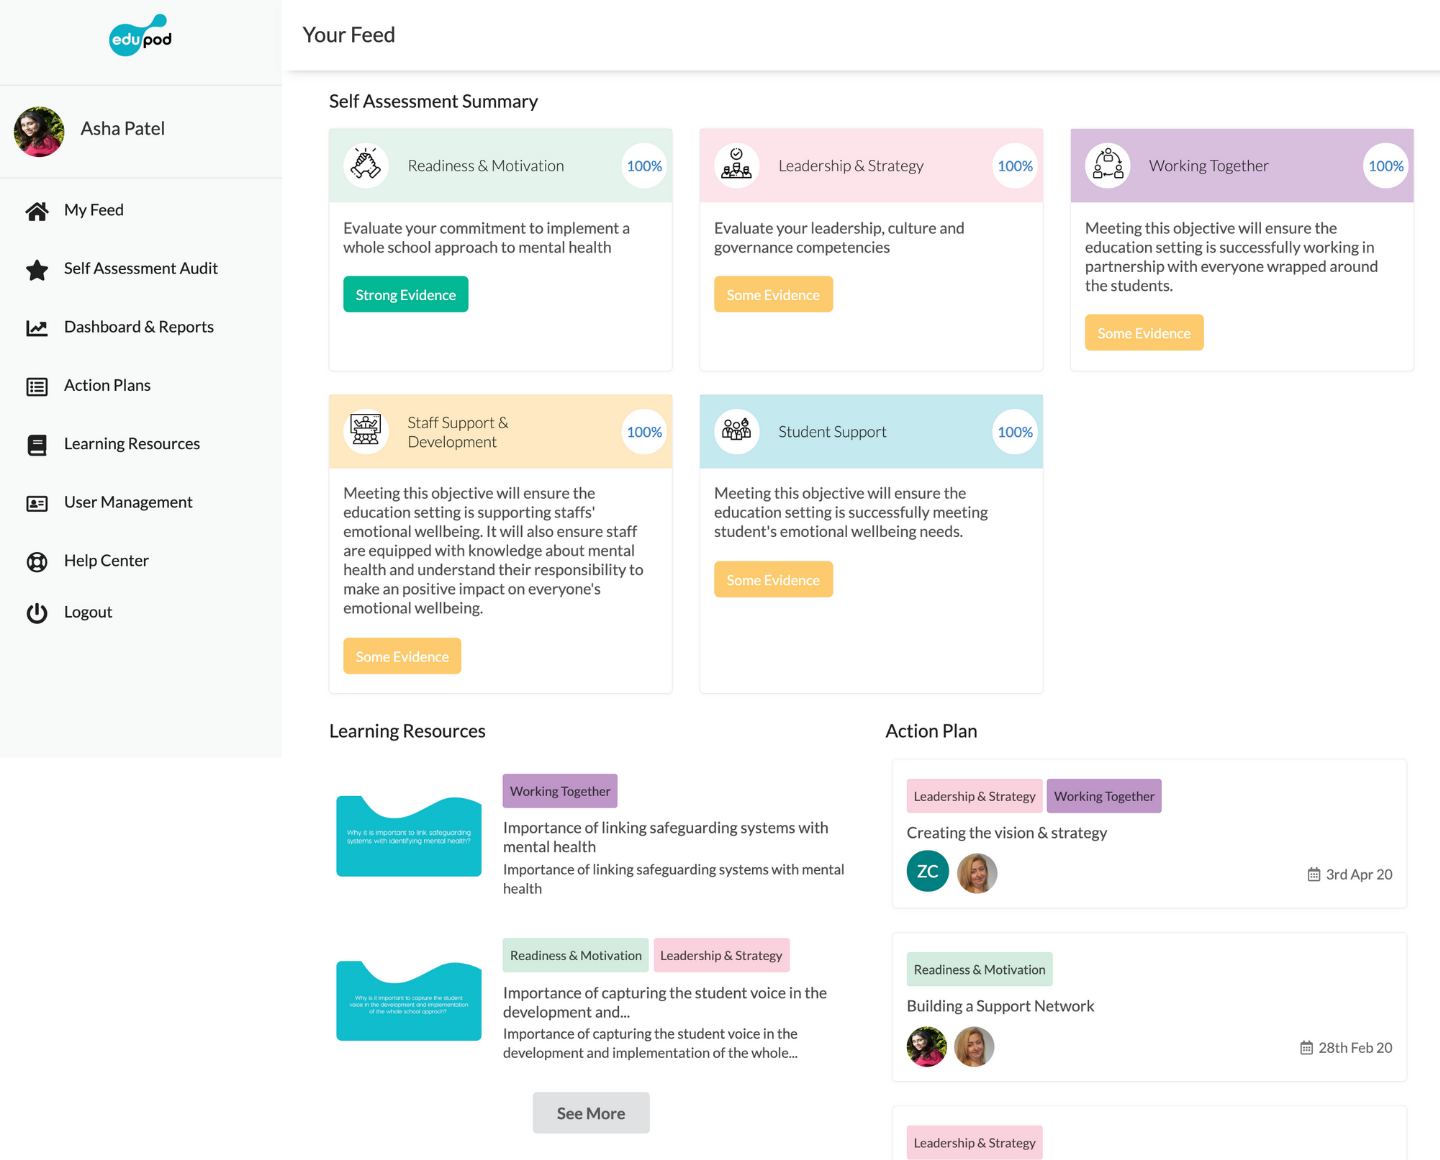Click the Learning Resources book icon
This screenshot has width=1440, height=1160.
pos(37,445)
